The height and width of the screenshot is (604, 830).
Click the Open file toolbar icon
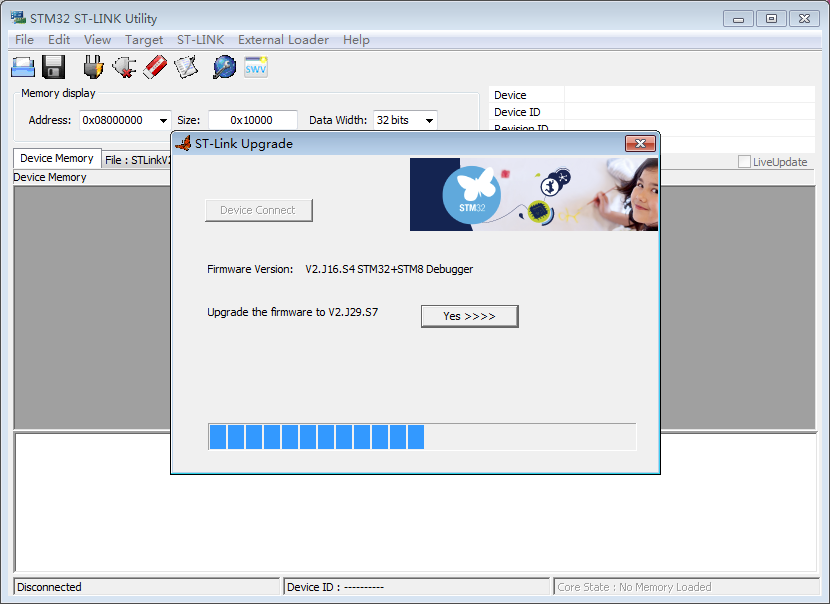point(23,67)
